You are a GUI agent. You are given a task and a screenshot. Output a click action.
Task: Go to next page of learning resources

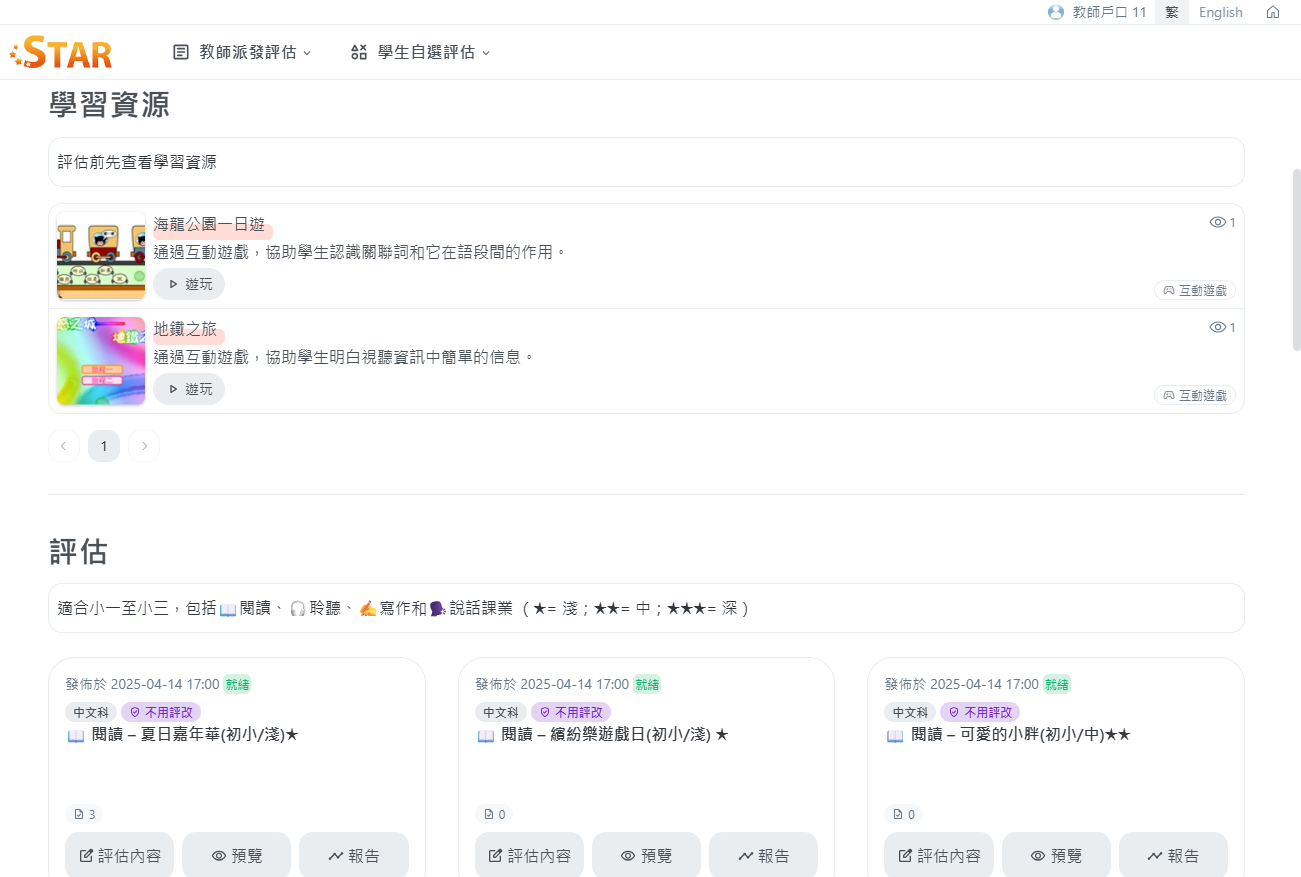pyautogui.click(x=144, y=446)
